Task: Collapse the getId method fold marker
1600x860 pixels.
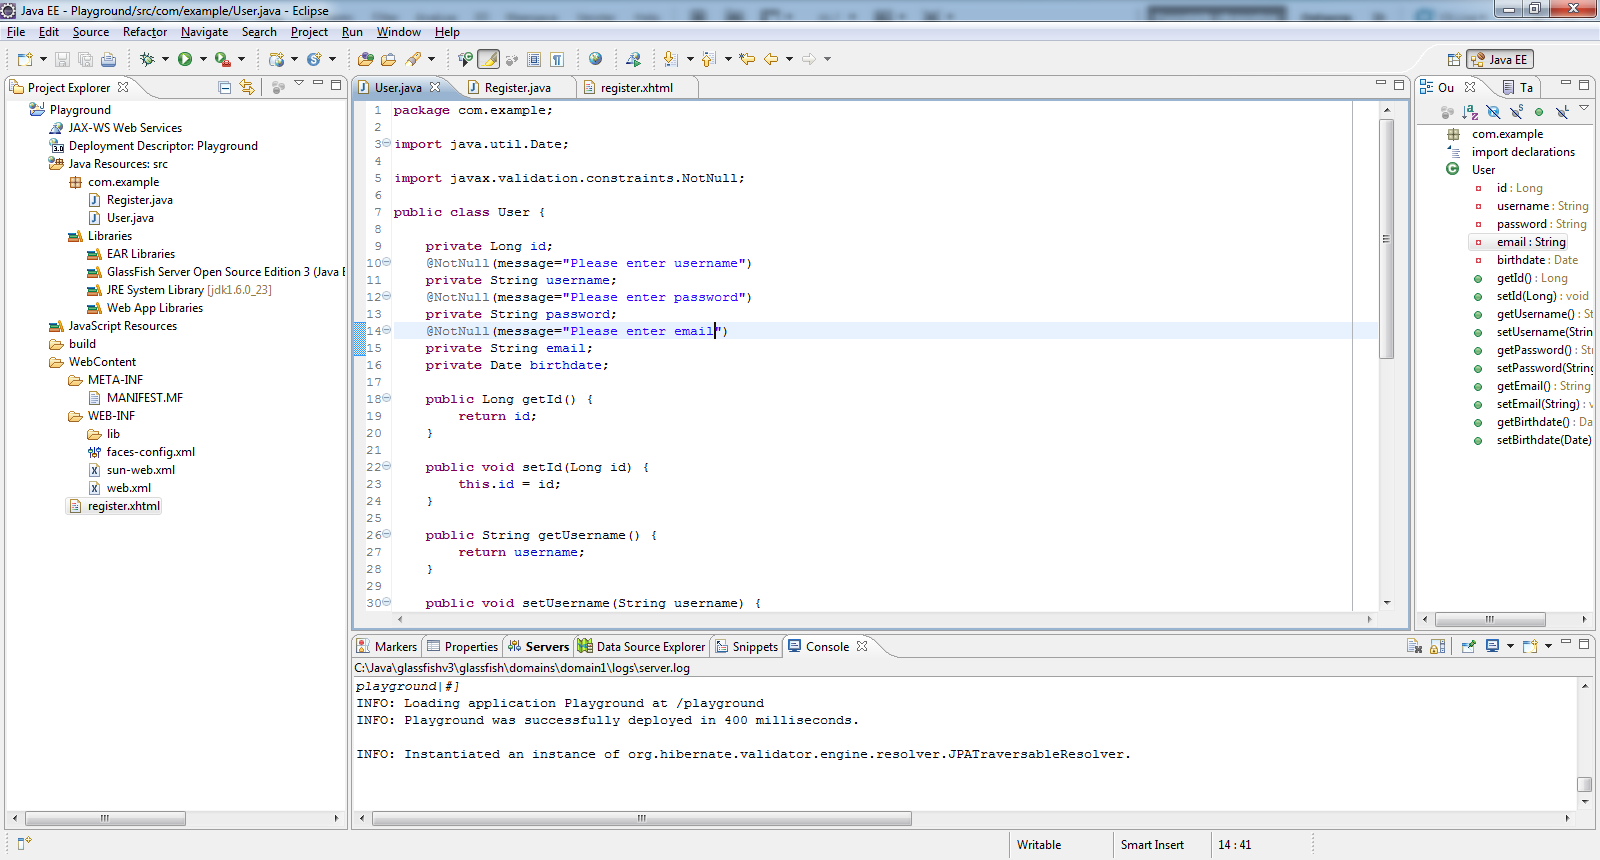Action: coord(387,399)
